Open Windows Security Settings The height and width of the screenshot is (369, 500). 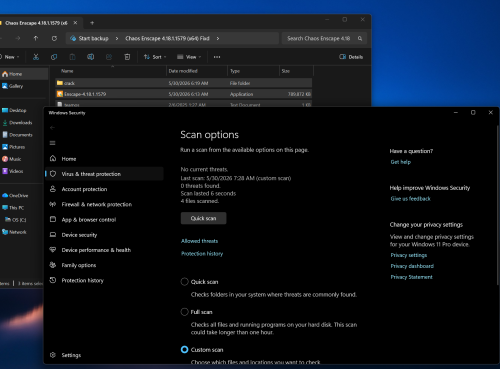coord(104,355)
